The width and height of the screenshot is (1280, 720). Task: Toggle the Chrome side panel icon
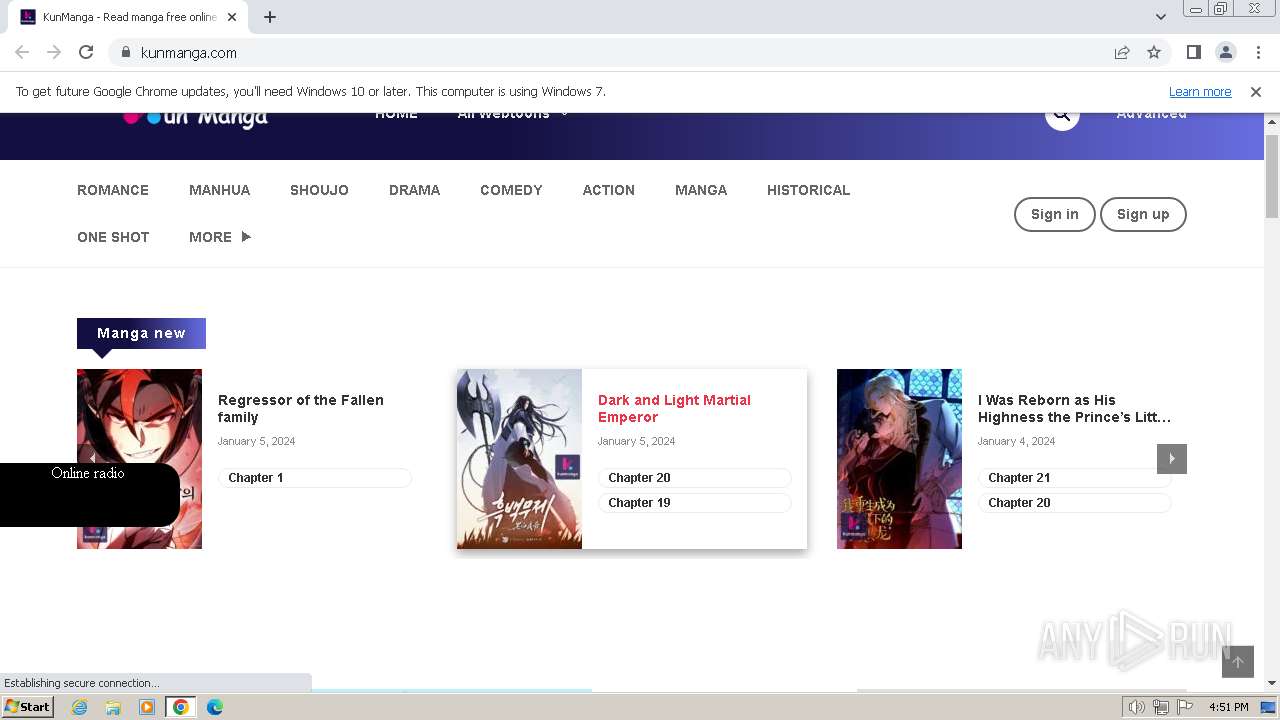(x=1193, y=52)
